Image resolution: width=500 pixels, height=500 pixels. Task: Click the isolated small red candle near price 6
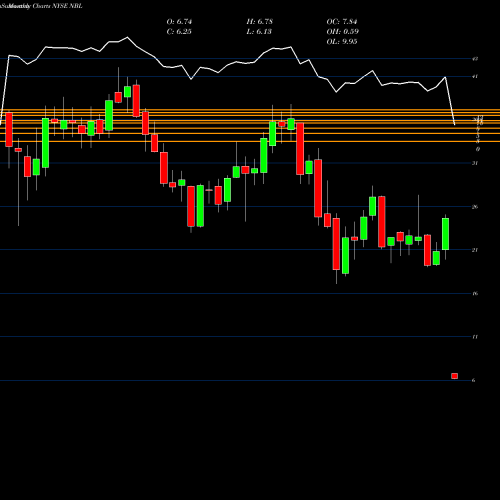coord(454,376)
